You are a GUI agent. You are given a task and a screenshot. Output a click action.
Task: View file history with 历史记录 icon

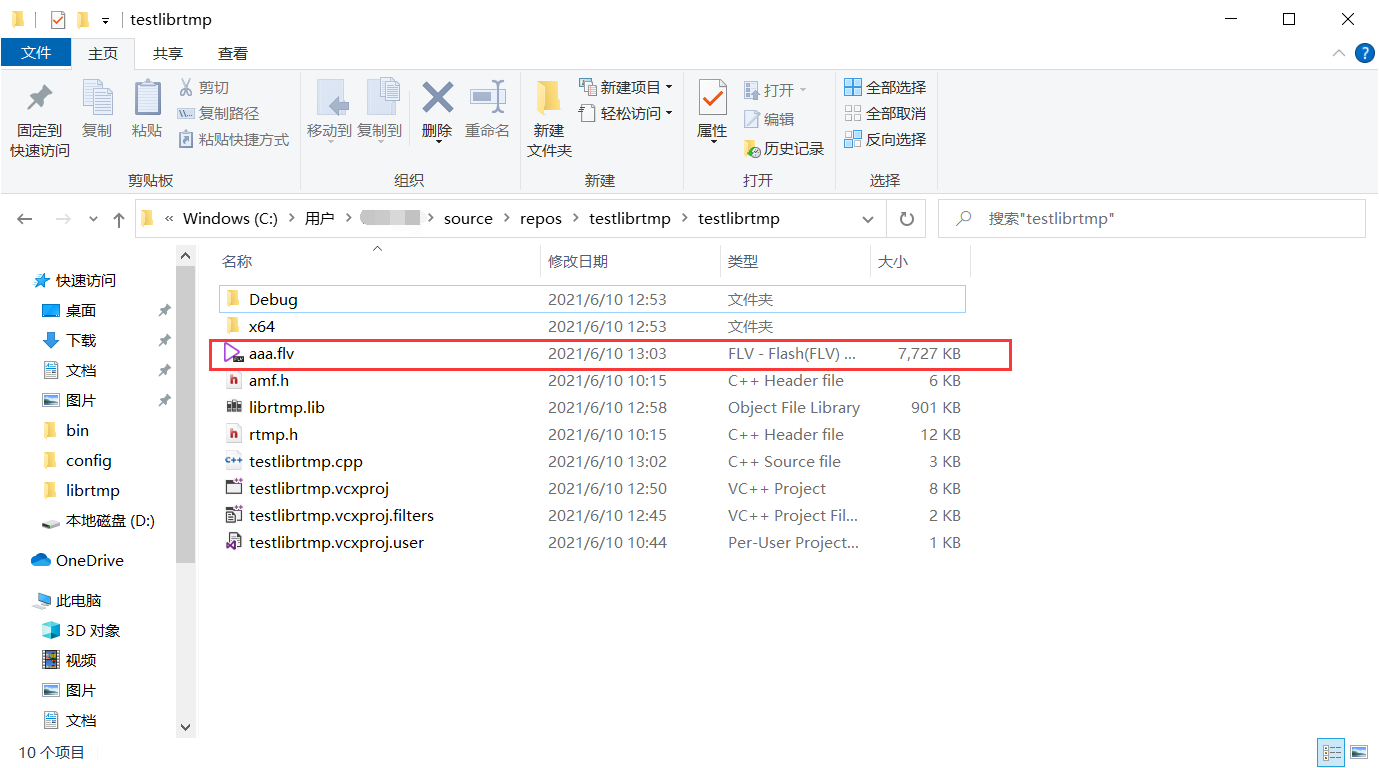tap(784, 148)
